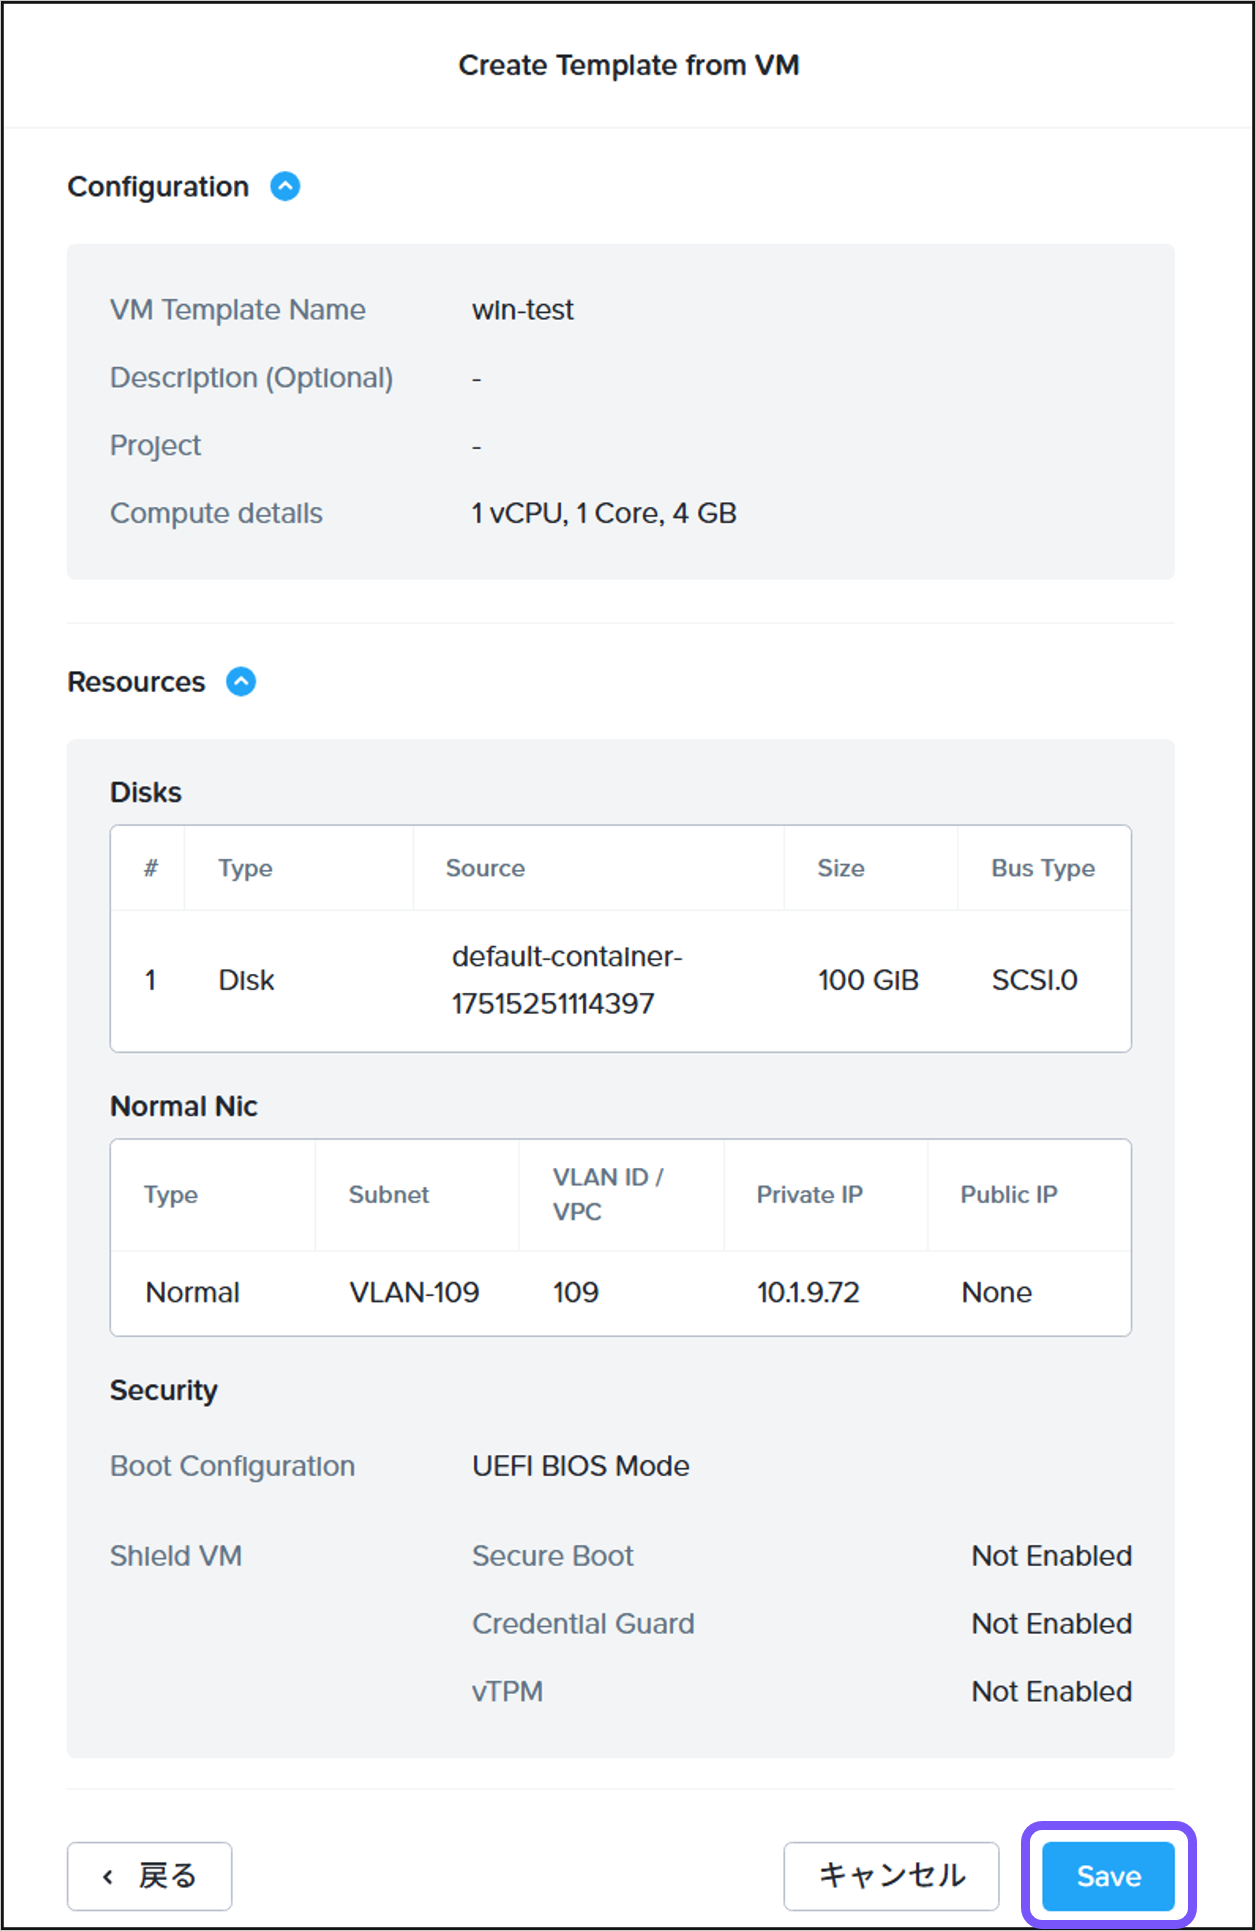Click the UEFI BIOS Mode boot configuration value
The width and height of the screenshot is (1256, 1931).
pyautogui.click(x=580, y=1465)
